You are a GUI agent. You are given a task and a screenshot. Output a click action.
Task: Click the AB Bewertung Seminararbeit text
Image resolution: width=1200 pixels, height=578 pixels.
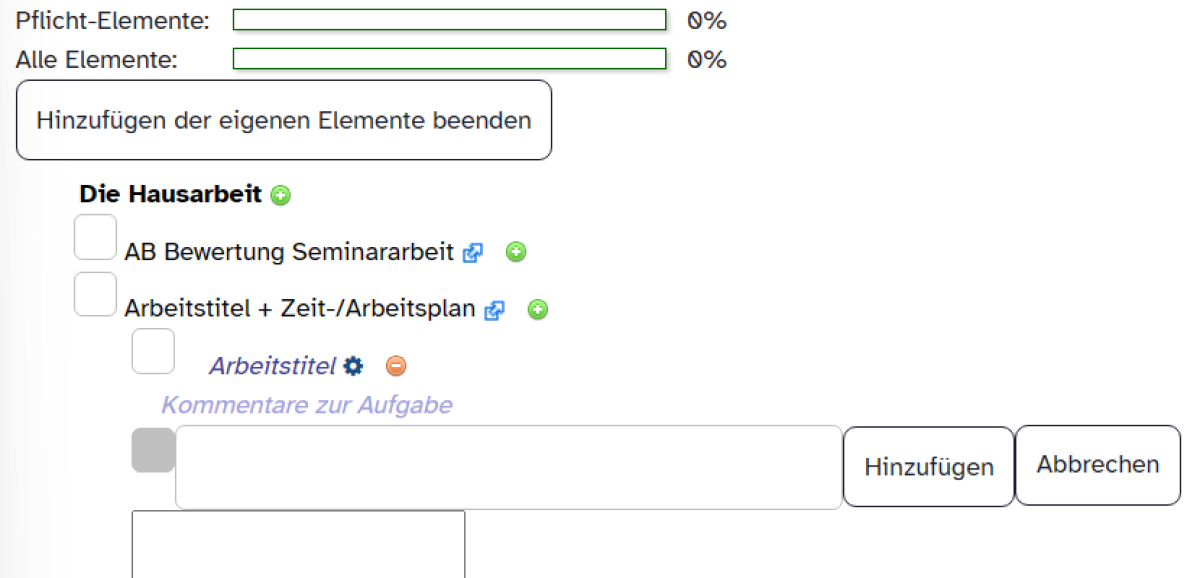pyautogui.click(x=289, y=252)
